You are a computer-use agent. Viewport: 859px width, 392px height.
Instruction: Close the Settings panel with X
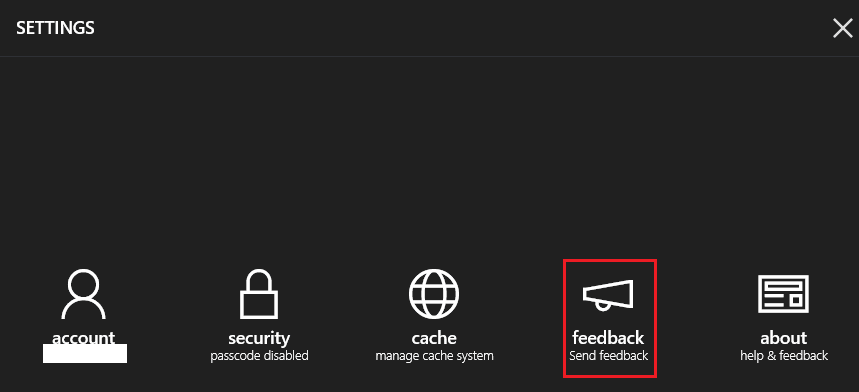(843, 28)
